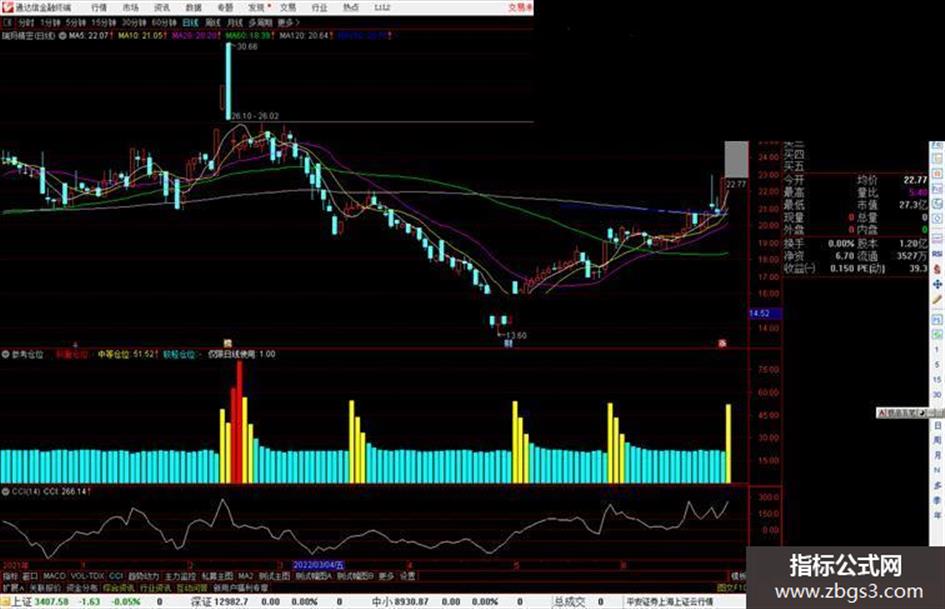This screenshot has height=609, width=945.
Task: Switch chart to 分时 period
Action: [x=26, y=23]
